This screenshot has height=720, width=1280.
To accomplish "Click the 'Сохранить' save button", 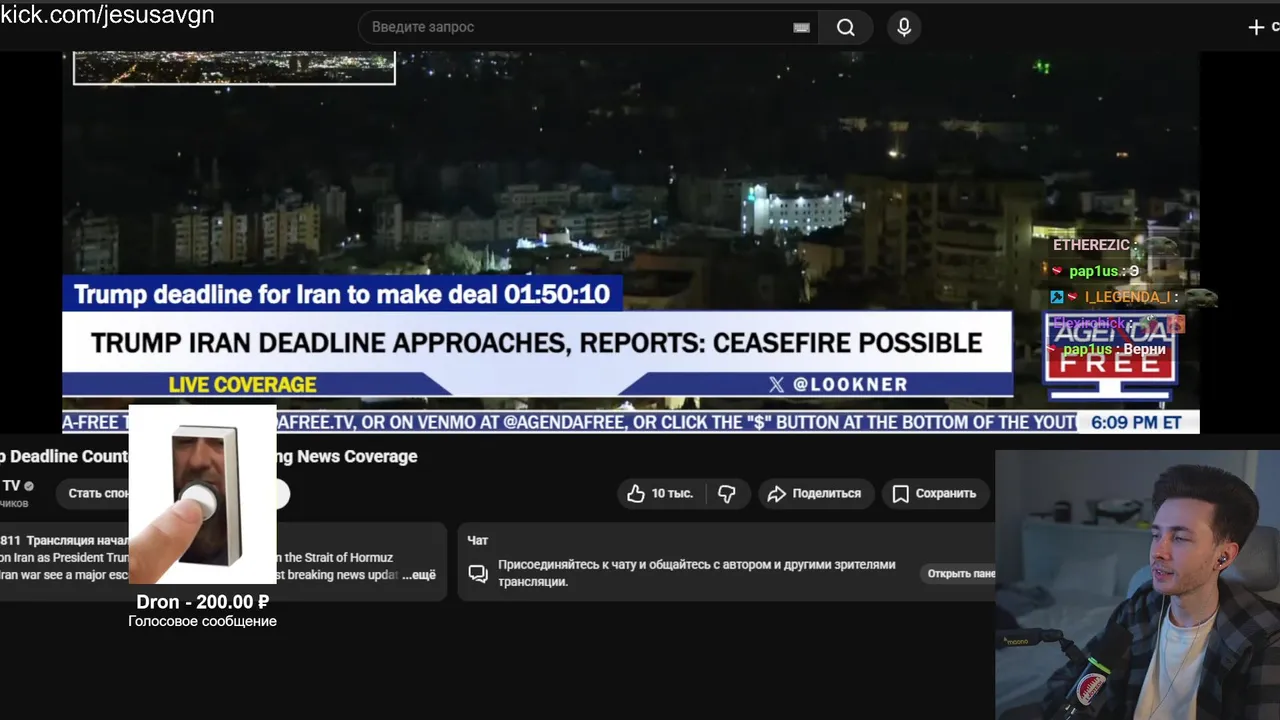I will coord(934,493).
